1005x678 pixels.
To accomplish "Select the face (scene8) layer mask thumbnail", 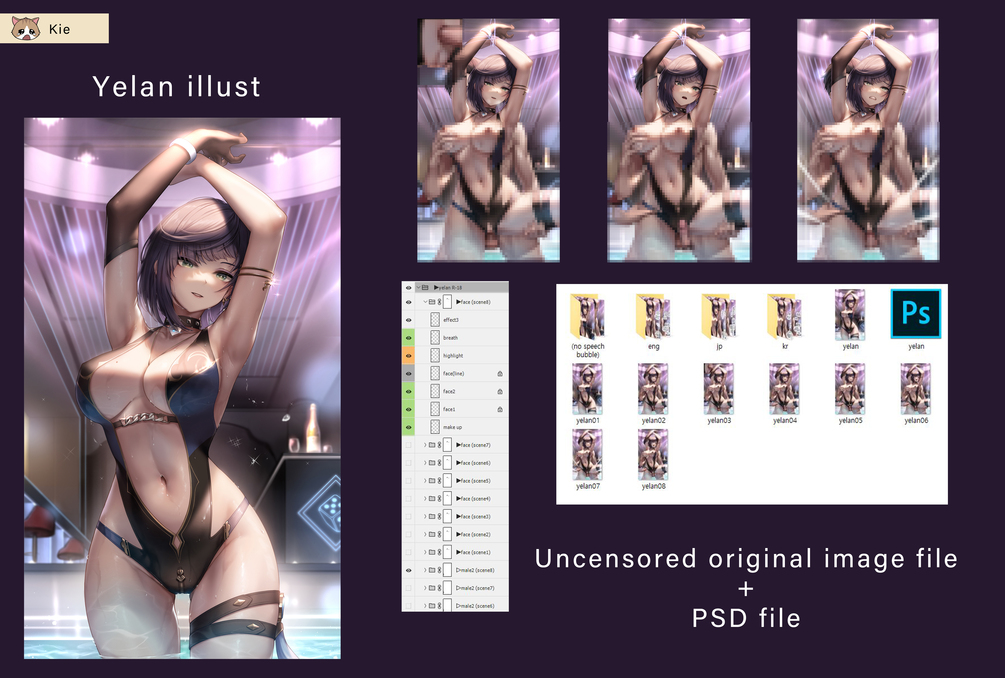I will click(448, 302).
